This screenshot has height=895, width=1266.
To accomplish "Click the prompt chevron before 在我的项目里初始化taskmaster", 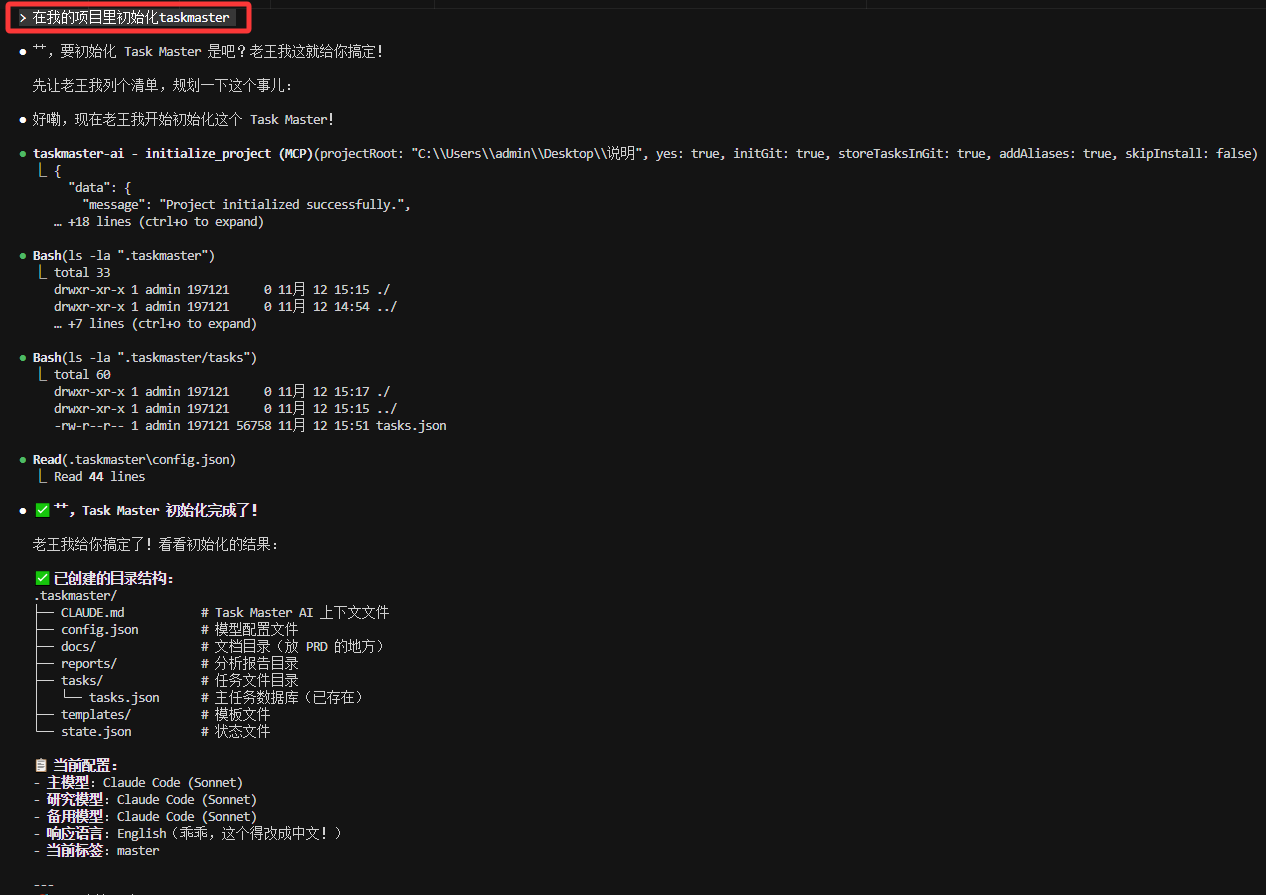I will click(x=23, y=18).
